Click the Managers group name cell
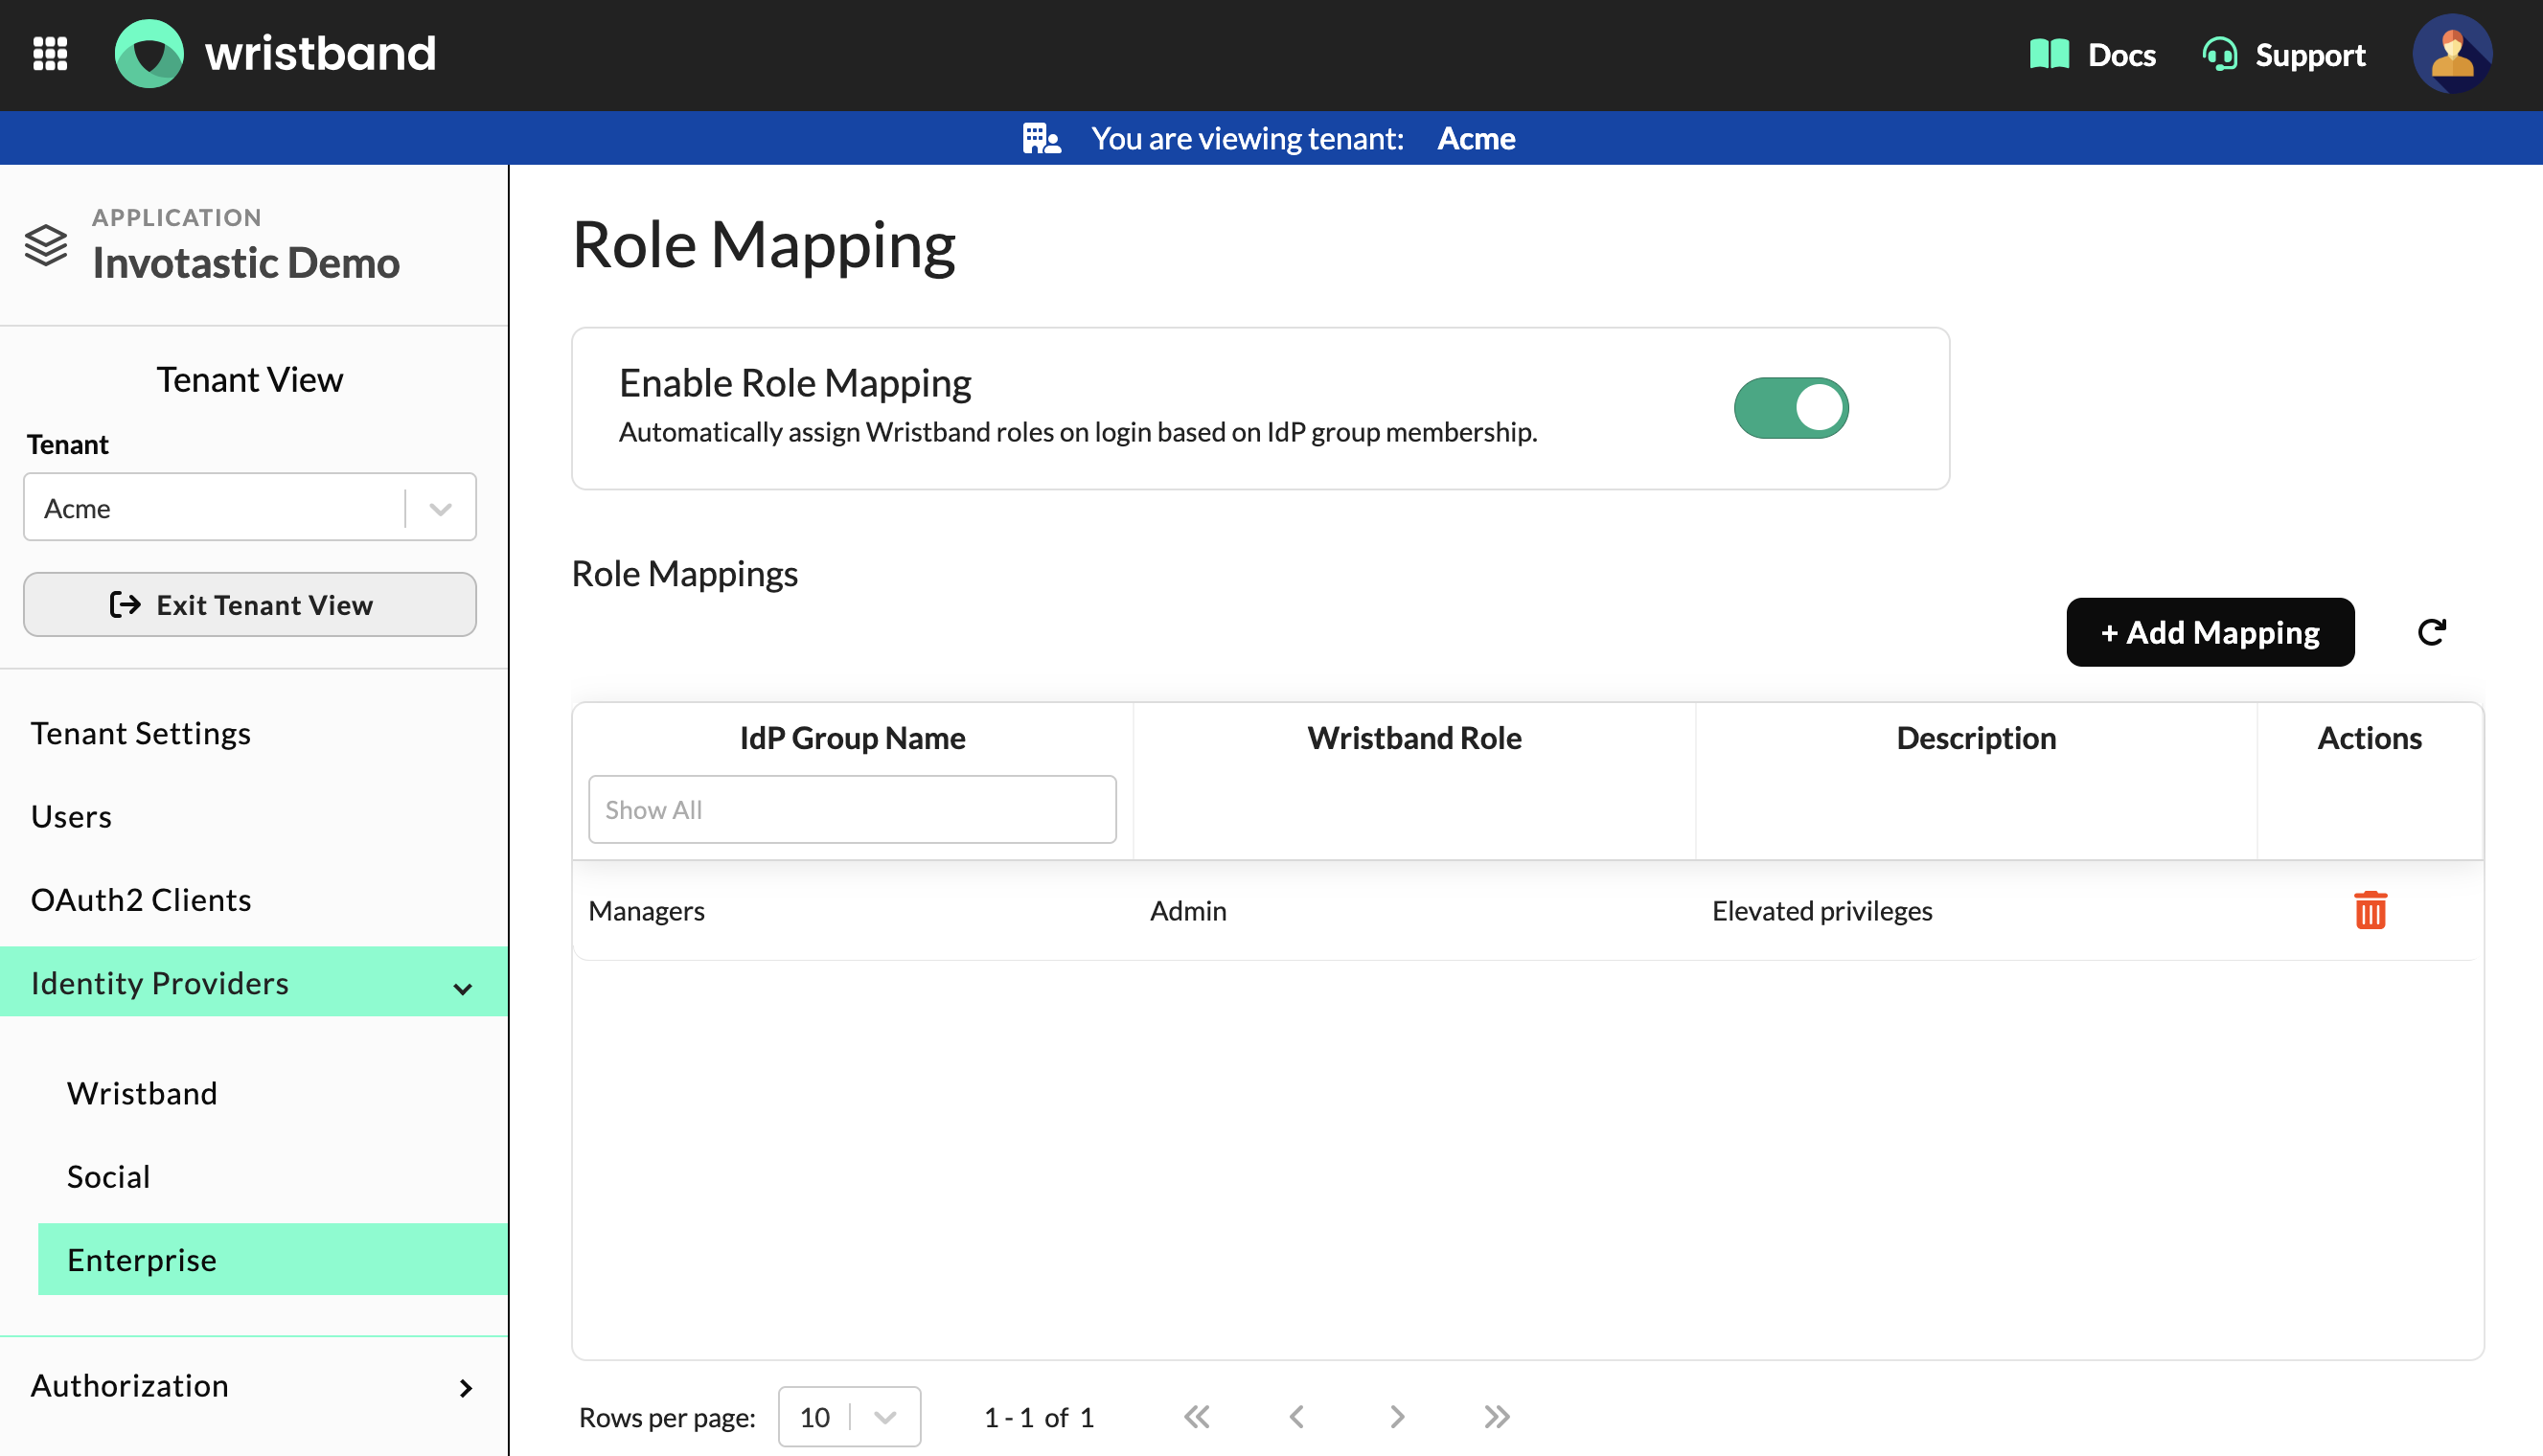2543x1456 pixels. pyautogui.click(x=646, y=911)
